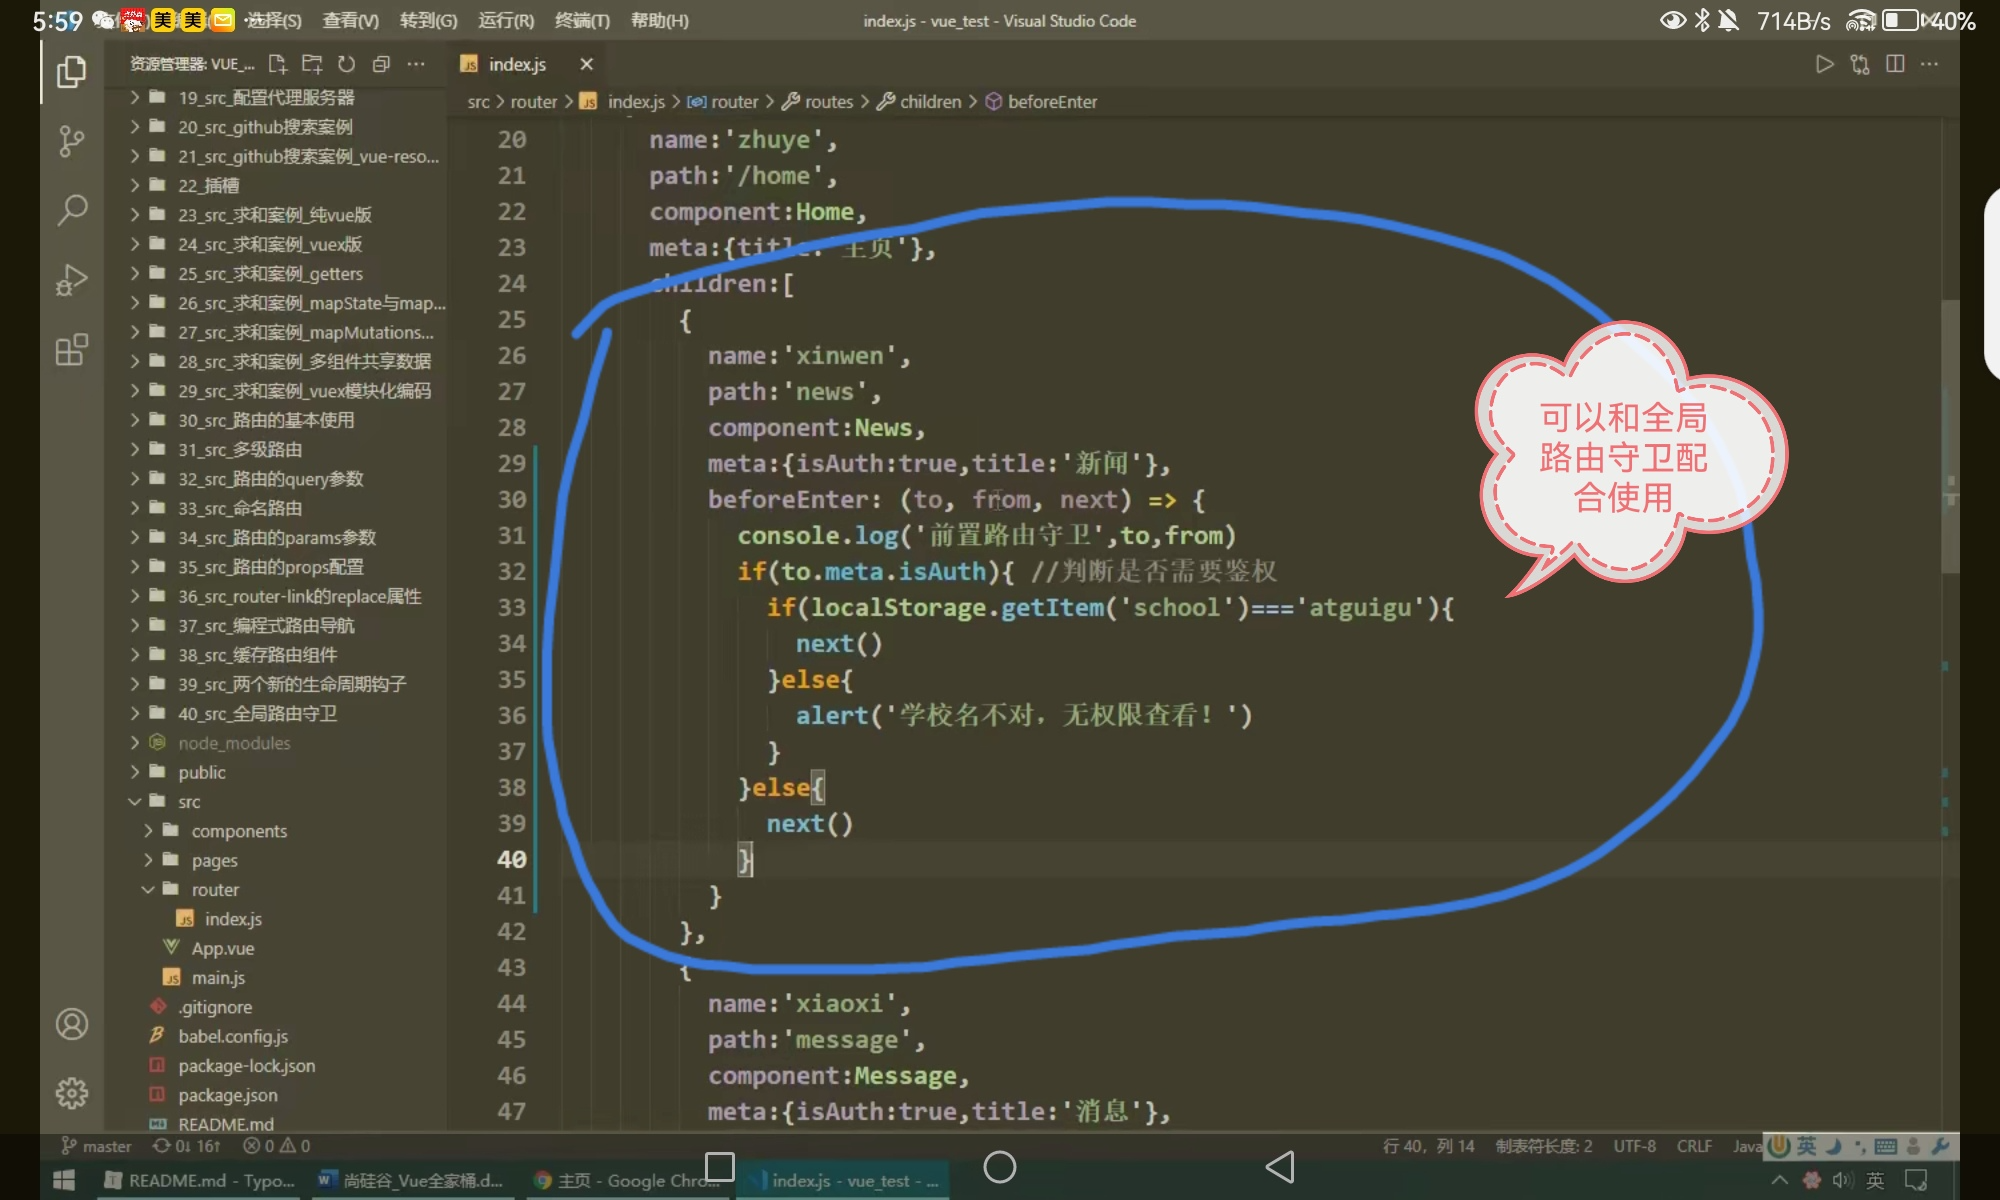Click the New File icon in explorer
This screenshot has width=2000, height=1200.
pyautogui.click(x=277, y=64)
